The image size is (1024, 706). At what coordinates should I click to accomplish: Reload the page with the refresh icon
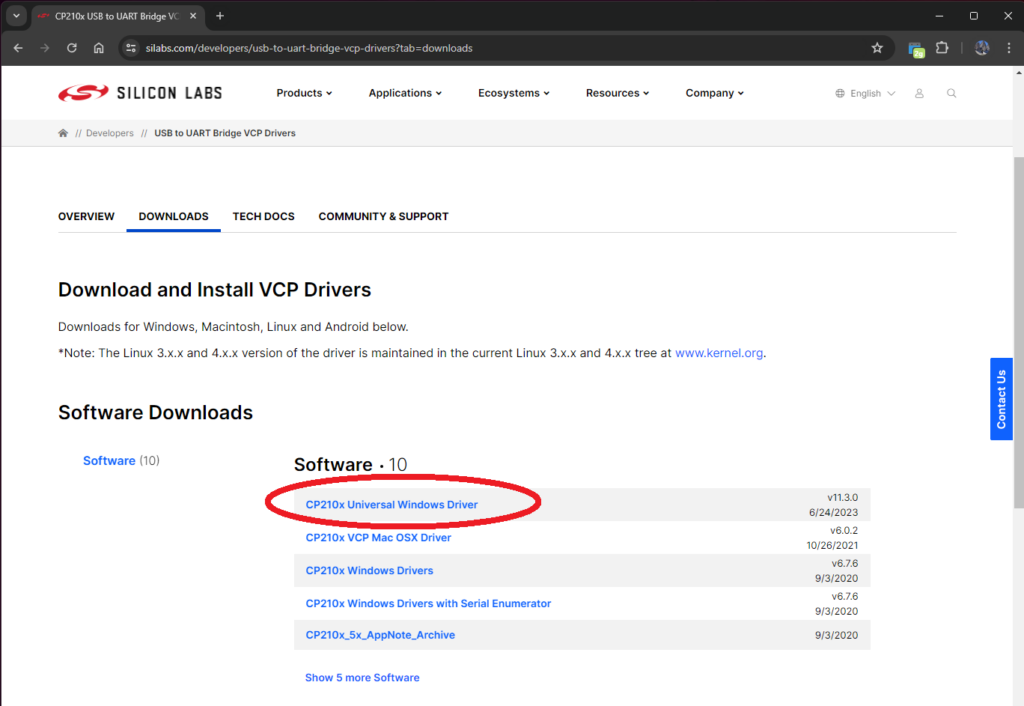point(72,48)
